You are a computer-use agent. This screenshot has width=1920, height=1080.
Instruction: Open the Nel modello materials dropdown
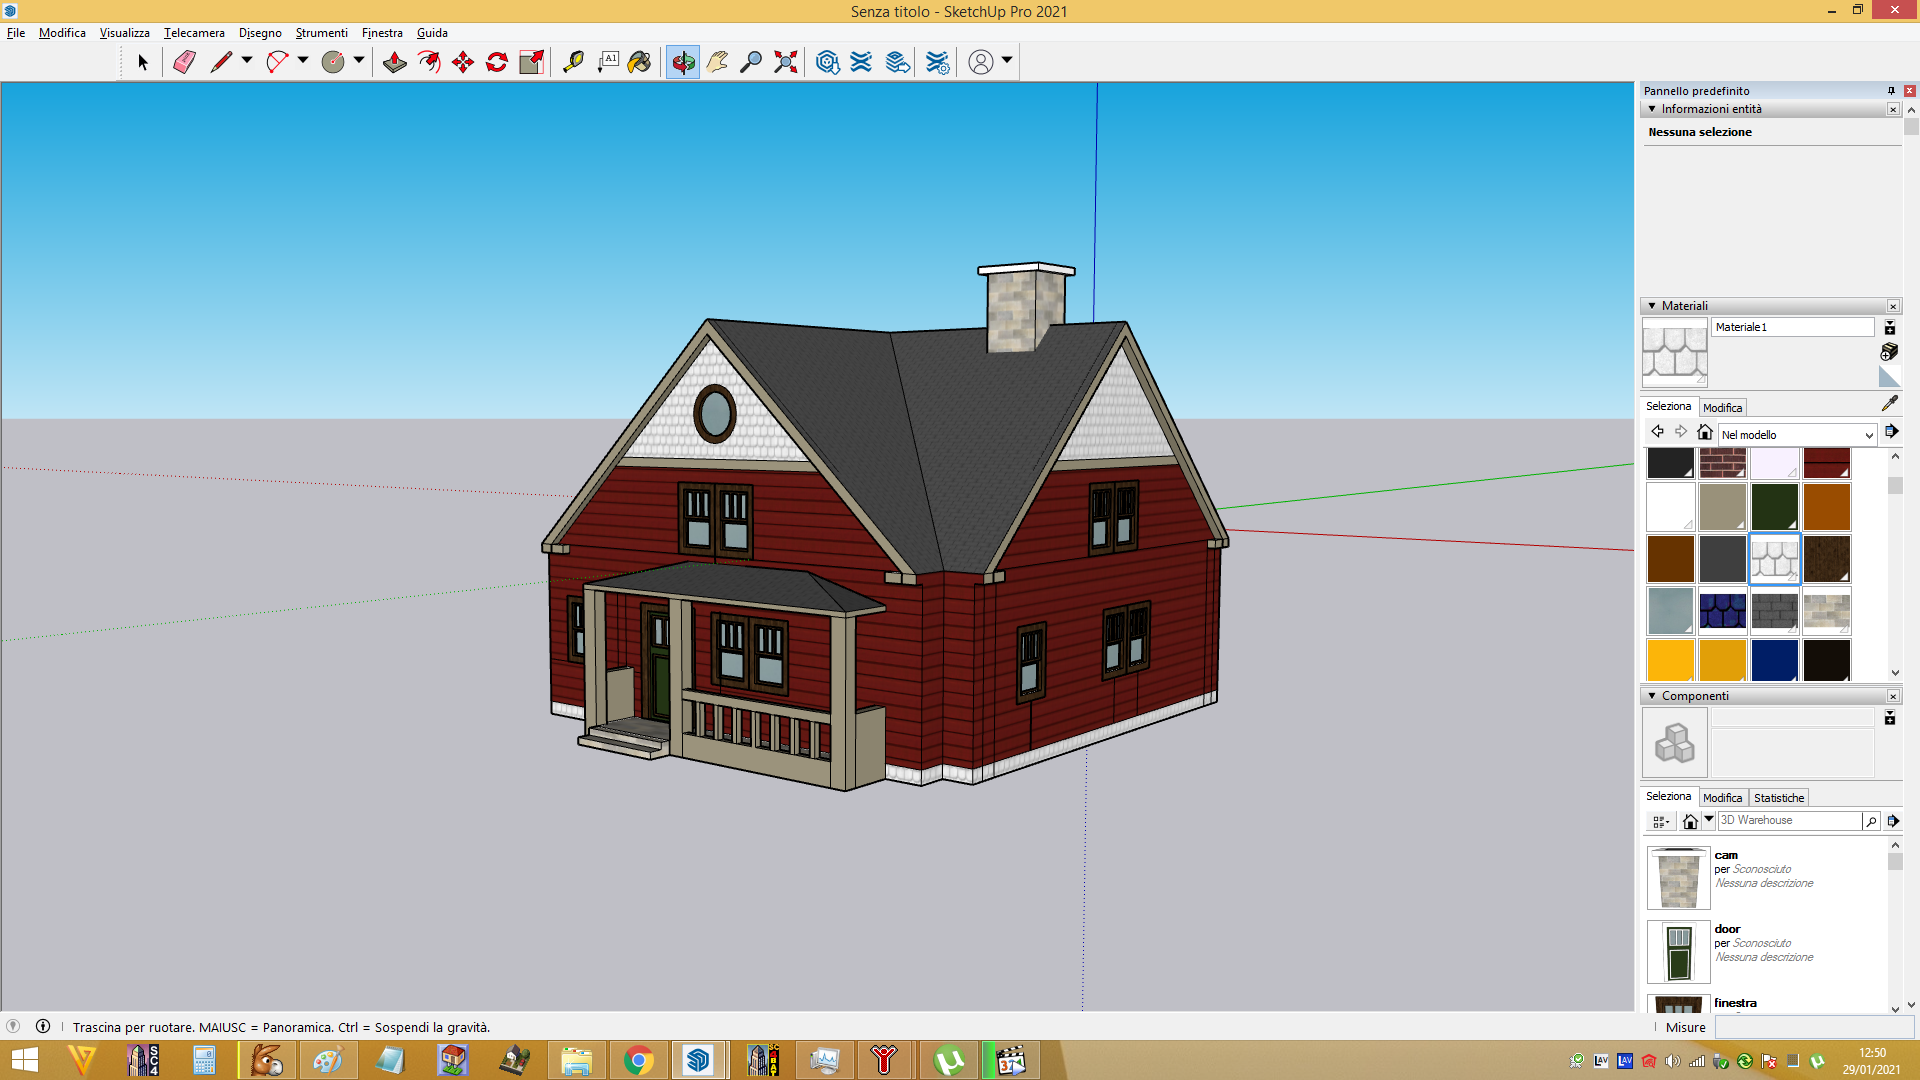[x=1797, y=435]
